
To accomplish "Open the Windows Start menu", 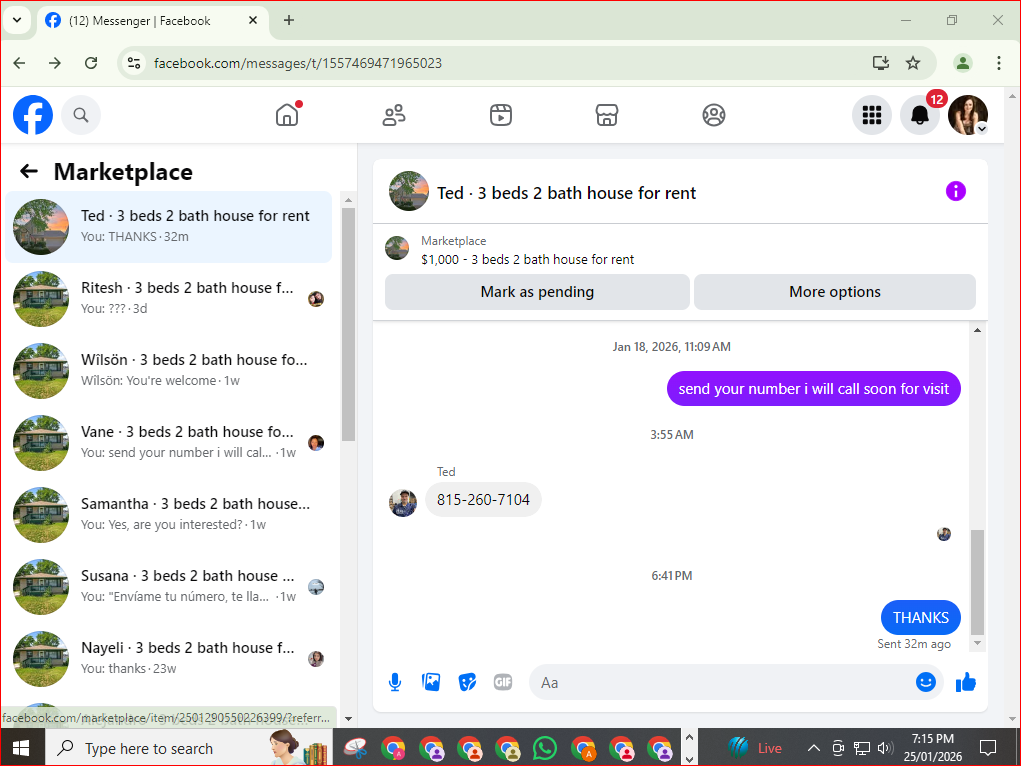I will tap(21, 748).
